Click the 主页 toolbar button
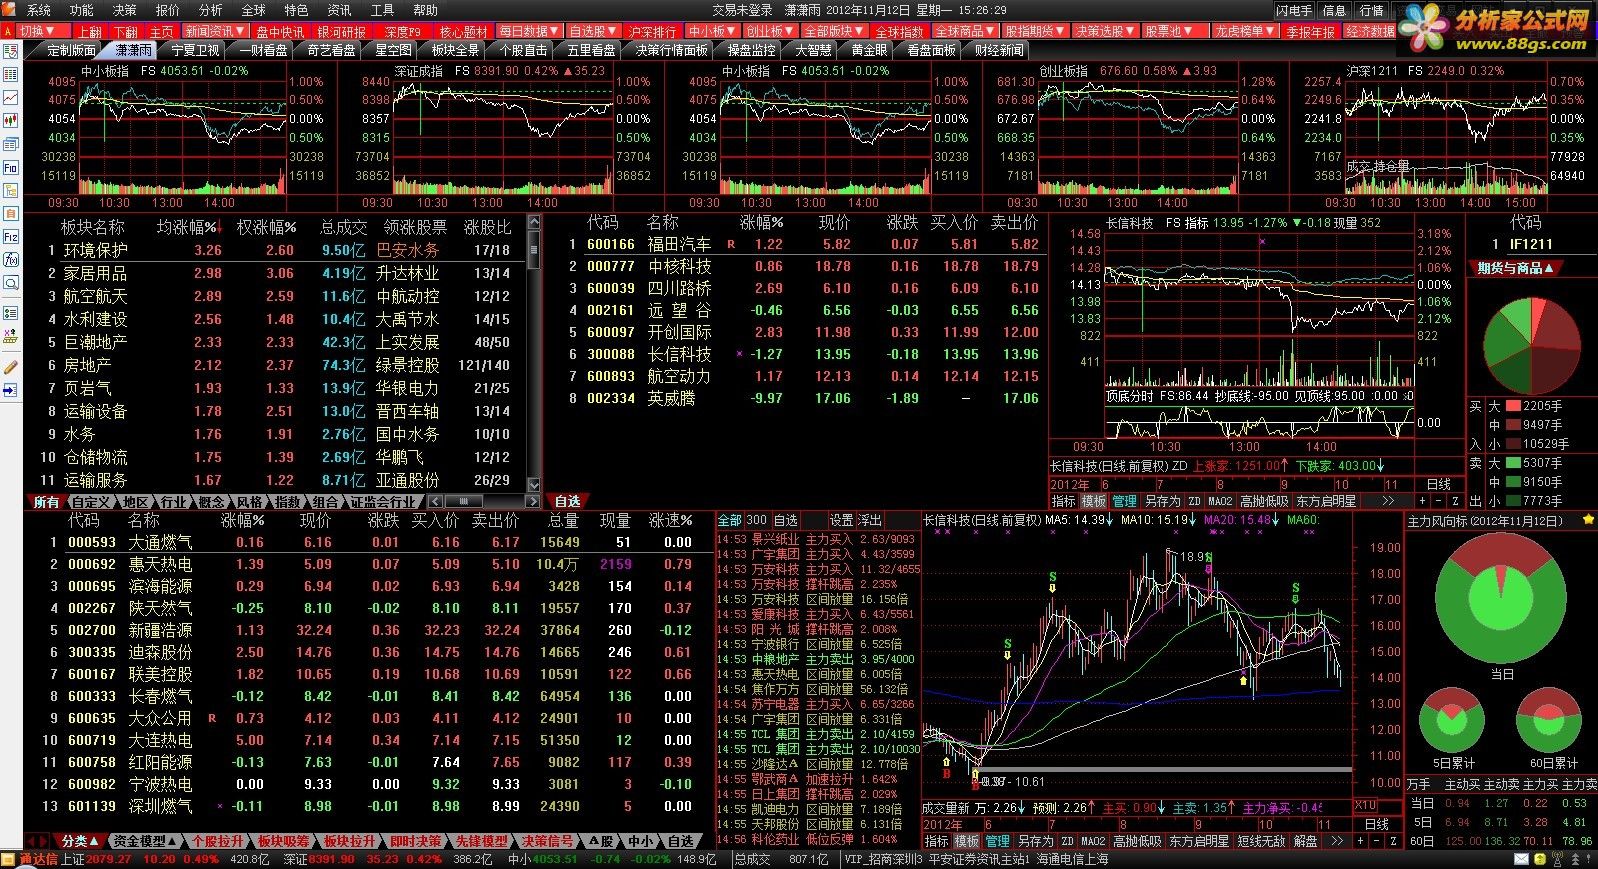The height and width of the screenshot is (869, 1598). (x=162, y=32)
